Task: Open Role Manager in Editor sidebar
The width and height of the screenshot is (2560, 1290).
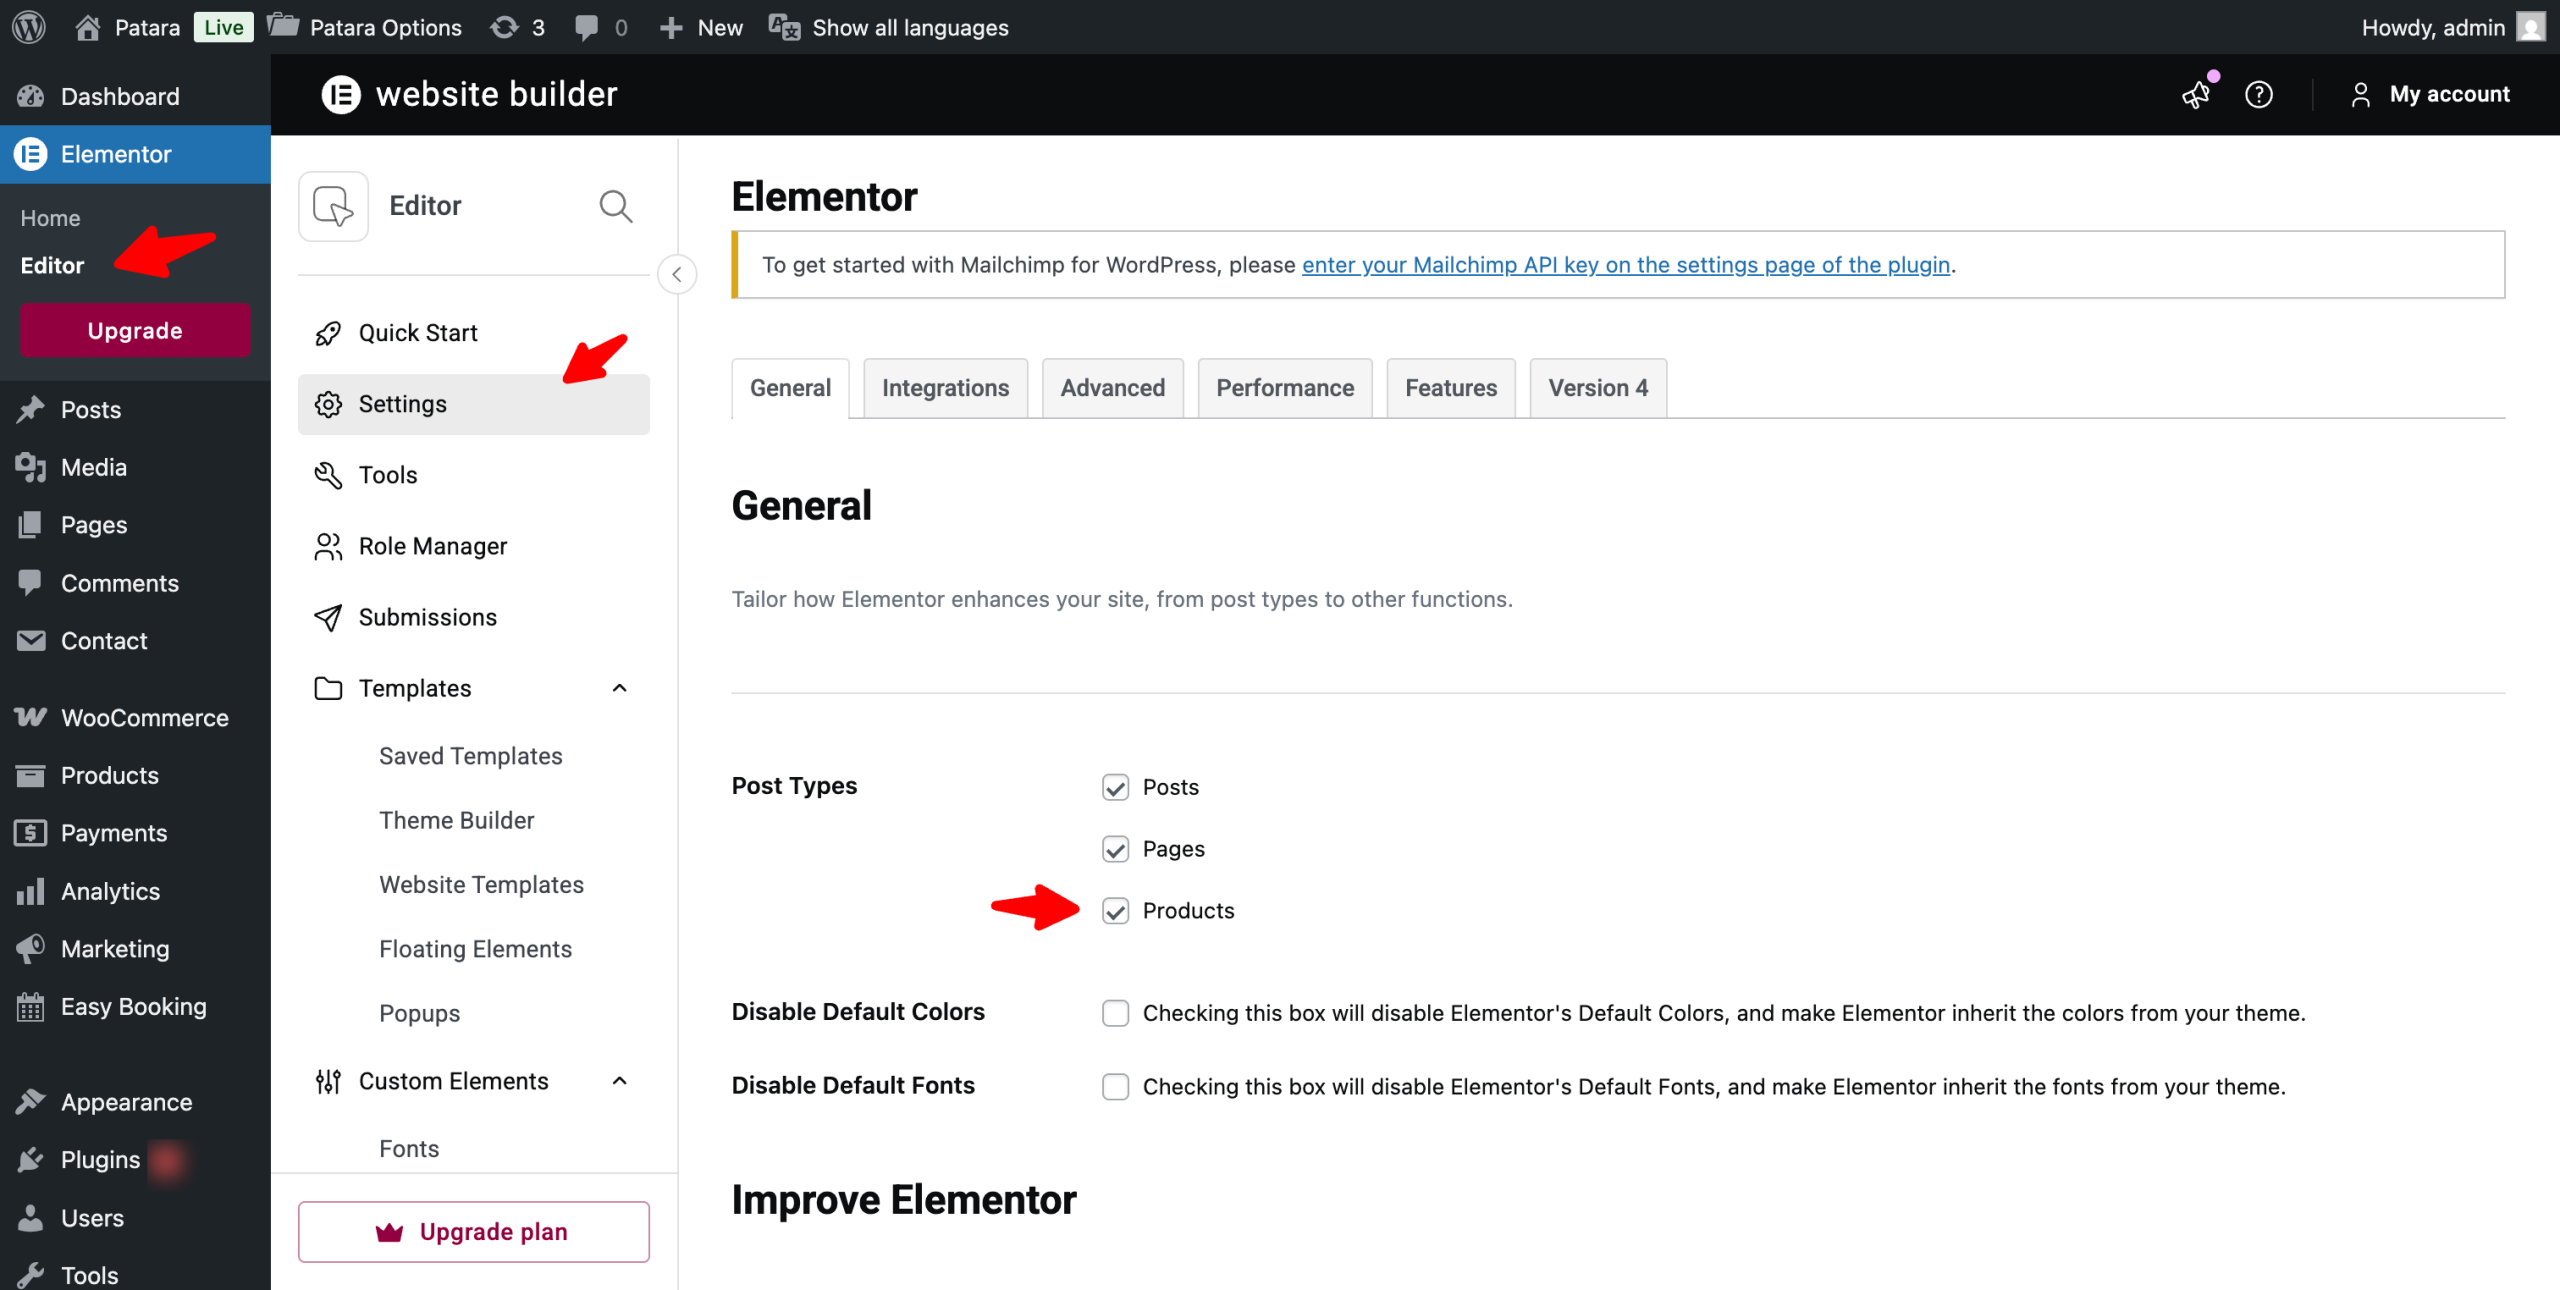Action: (x=432, y=546)
